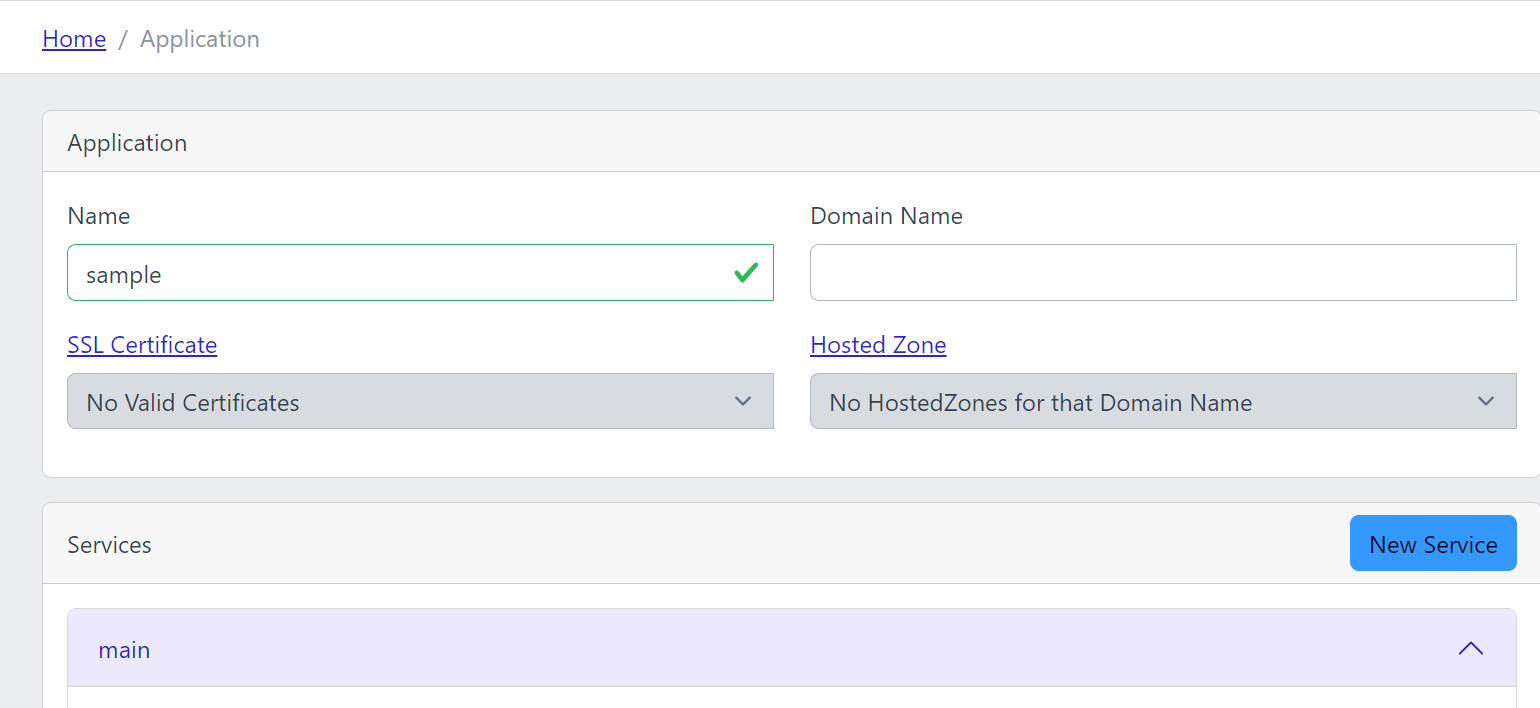Click inside the Domain Name input field
Viewport: 1540px width, 708px height.
tap(1162, 272)
